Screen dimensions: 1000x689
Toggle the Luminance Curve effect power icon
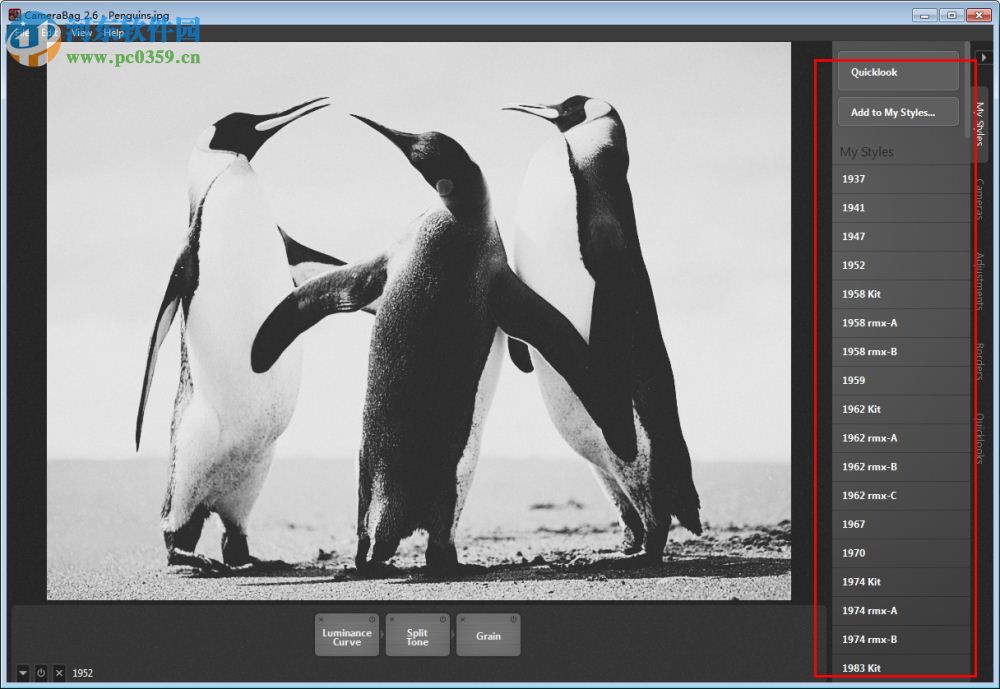click(x=372, y=619)
